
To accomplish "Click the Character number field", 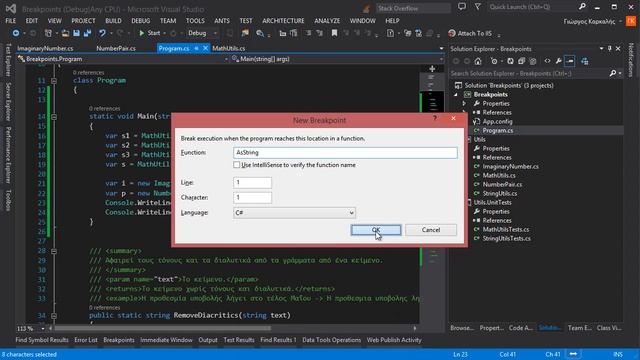I will pos(252,198).
